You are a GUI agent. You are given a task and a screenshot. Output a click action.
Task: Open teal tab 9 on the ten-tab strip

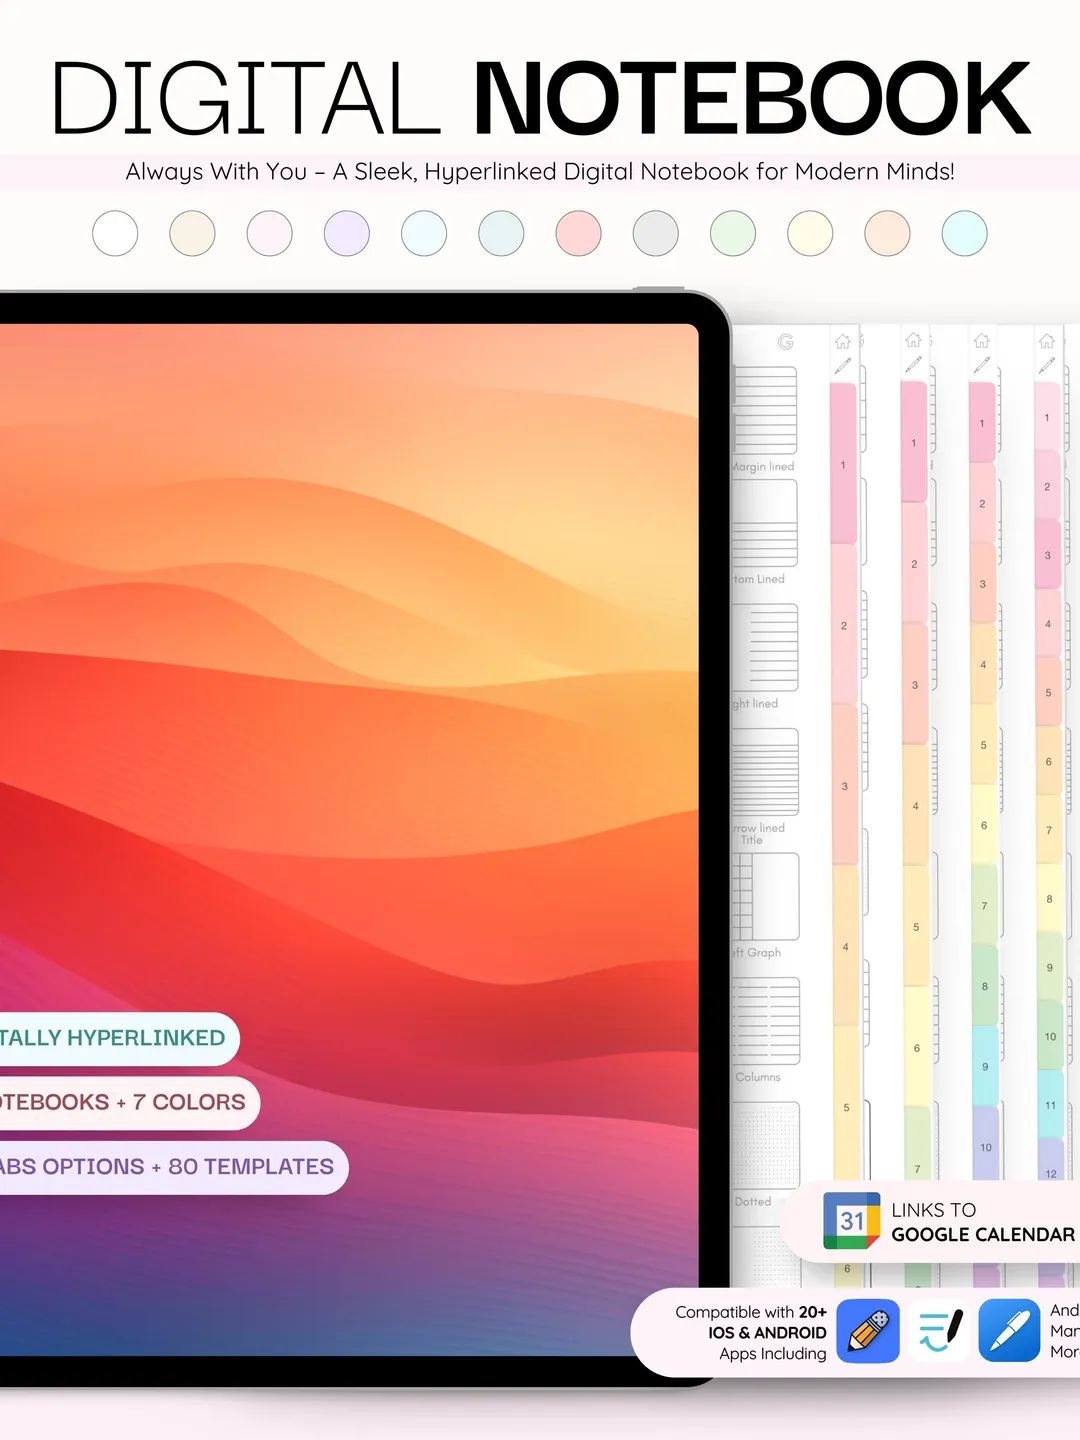click(x=985, y=1065)
